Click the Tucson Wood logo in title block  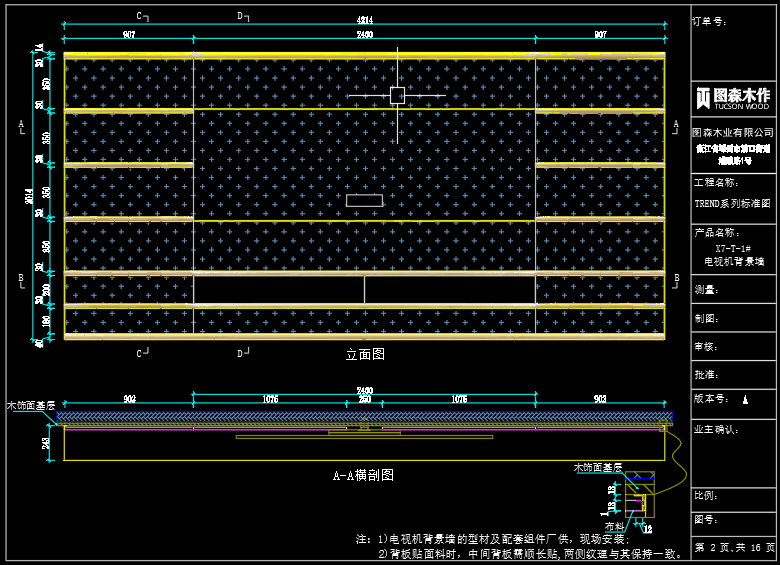click(x=734, y=97)
